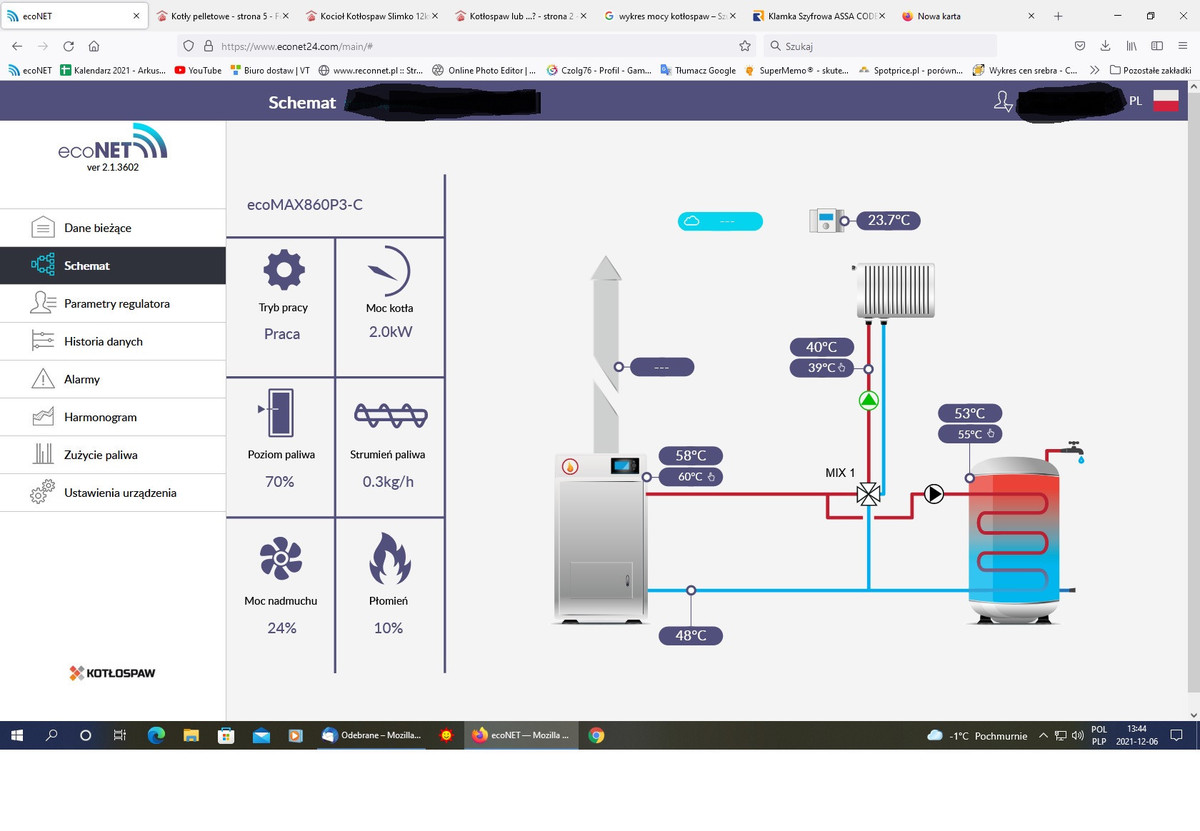Image resolution: width=1200 pixels, height=831 pixels.
Task: Click the Szukaj search field
Action: (880, 46)
